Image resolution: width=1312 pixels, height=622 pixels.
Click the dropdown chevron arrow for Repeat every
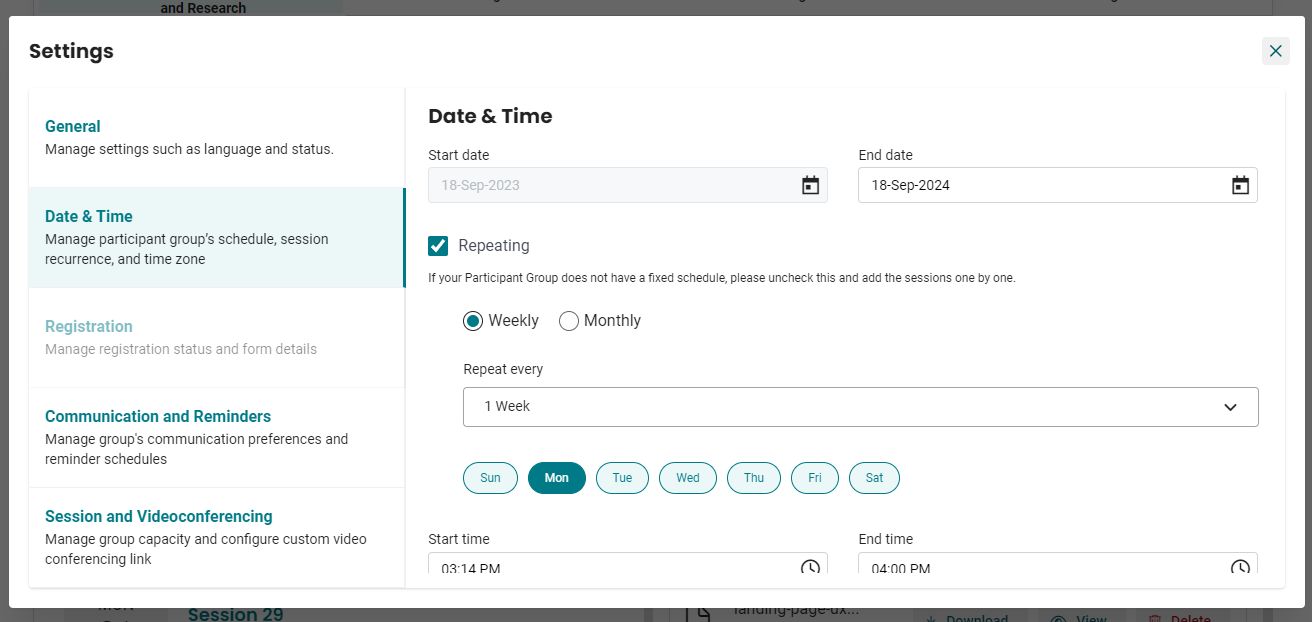click(x=1230, y=407)
